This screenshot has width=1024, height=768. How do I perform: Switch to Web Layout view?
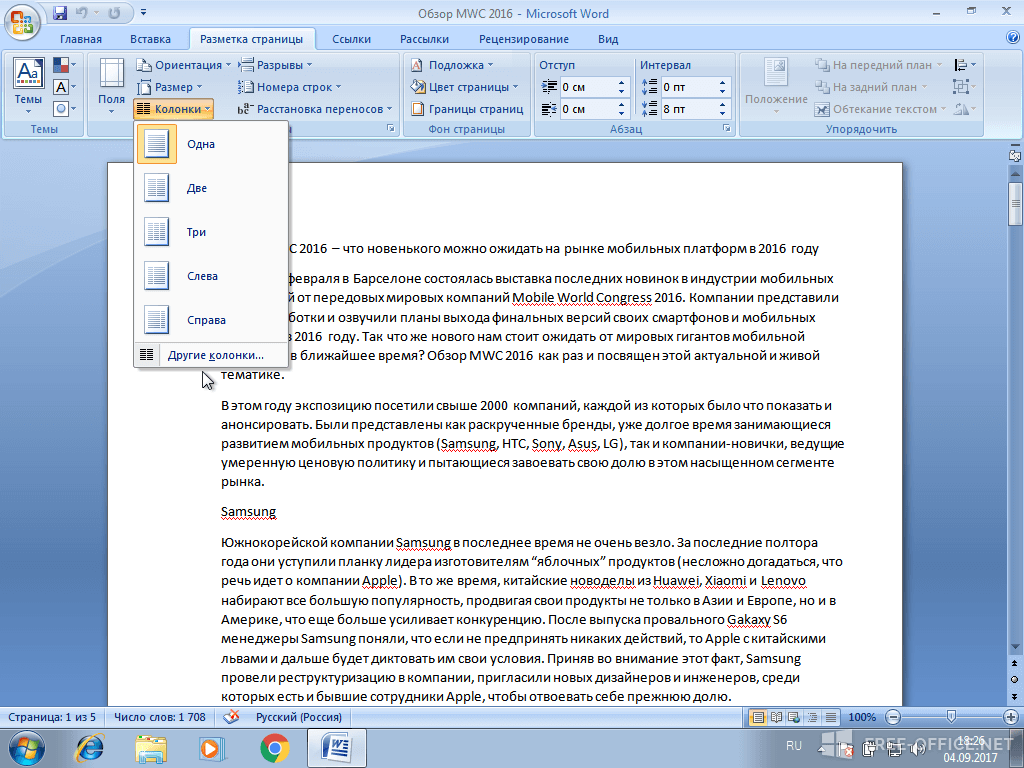(794, 717)
